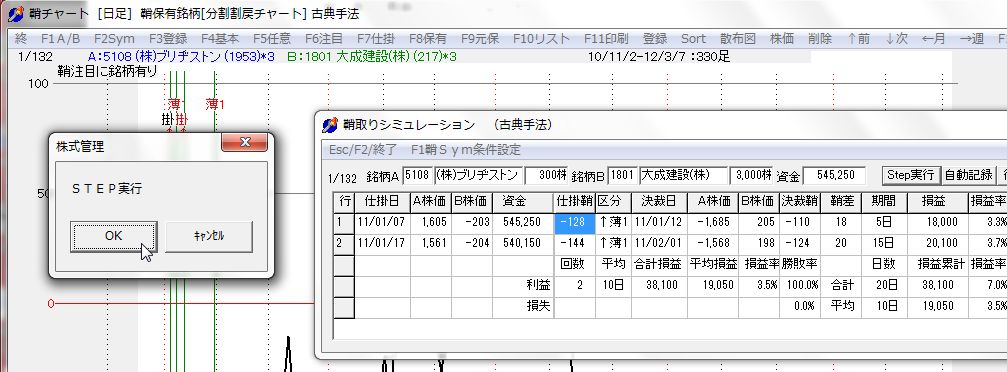Click the 損益 cell 20,100
1007x372 pixels.
point(937,244)
